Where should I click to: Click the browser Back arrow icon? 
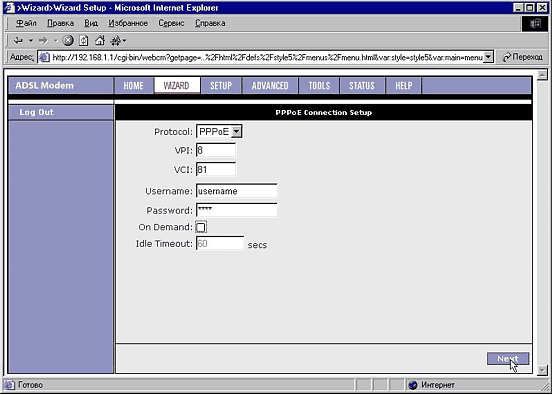click(x=18, y=41)
